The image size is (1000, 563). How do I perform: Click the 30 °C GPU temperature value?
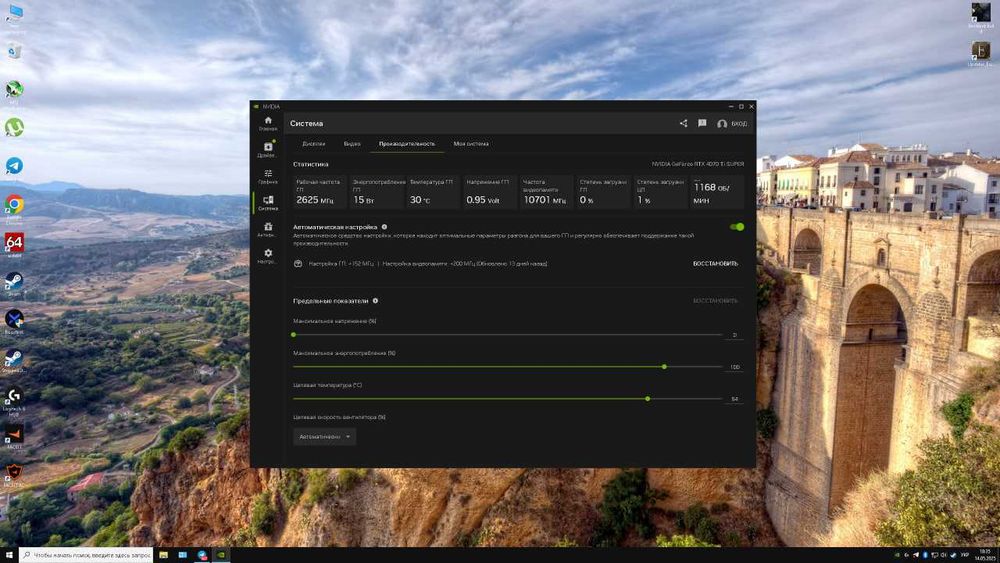click(420, 200)
